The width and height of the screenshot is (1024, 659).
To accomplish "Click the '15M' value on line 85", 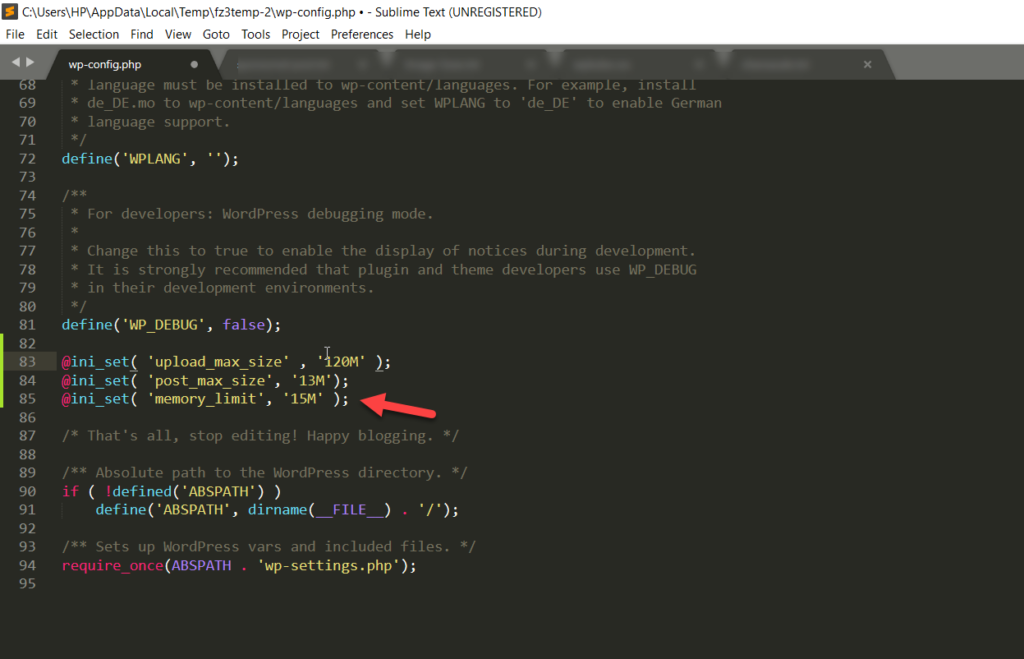I will (303, 399).
